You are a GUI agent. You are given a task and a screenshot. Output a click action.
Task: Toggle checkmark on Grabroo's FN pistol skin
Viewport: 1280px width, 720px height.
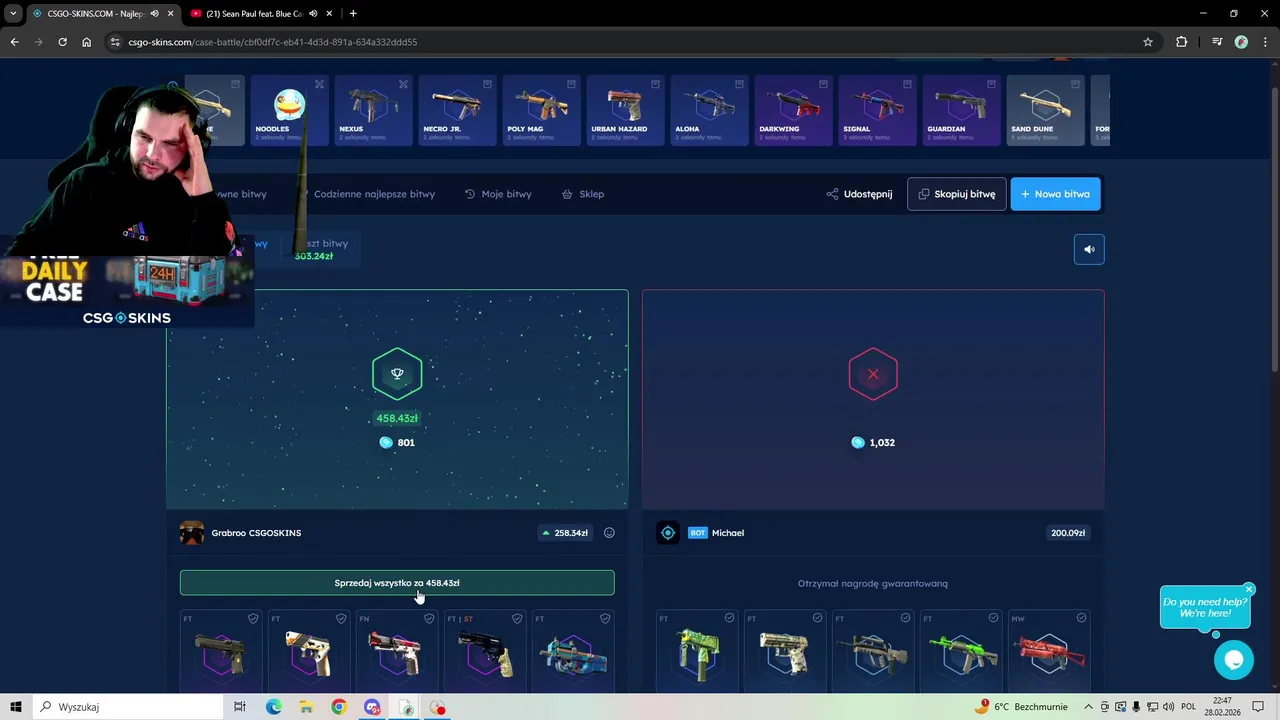pos(429,619)
